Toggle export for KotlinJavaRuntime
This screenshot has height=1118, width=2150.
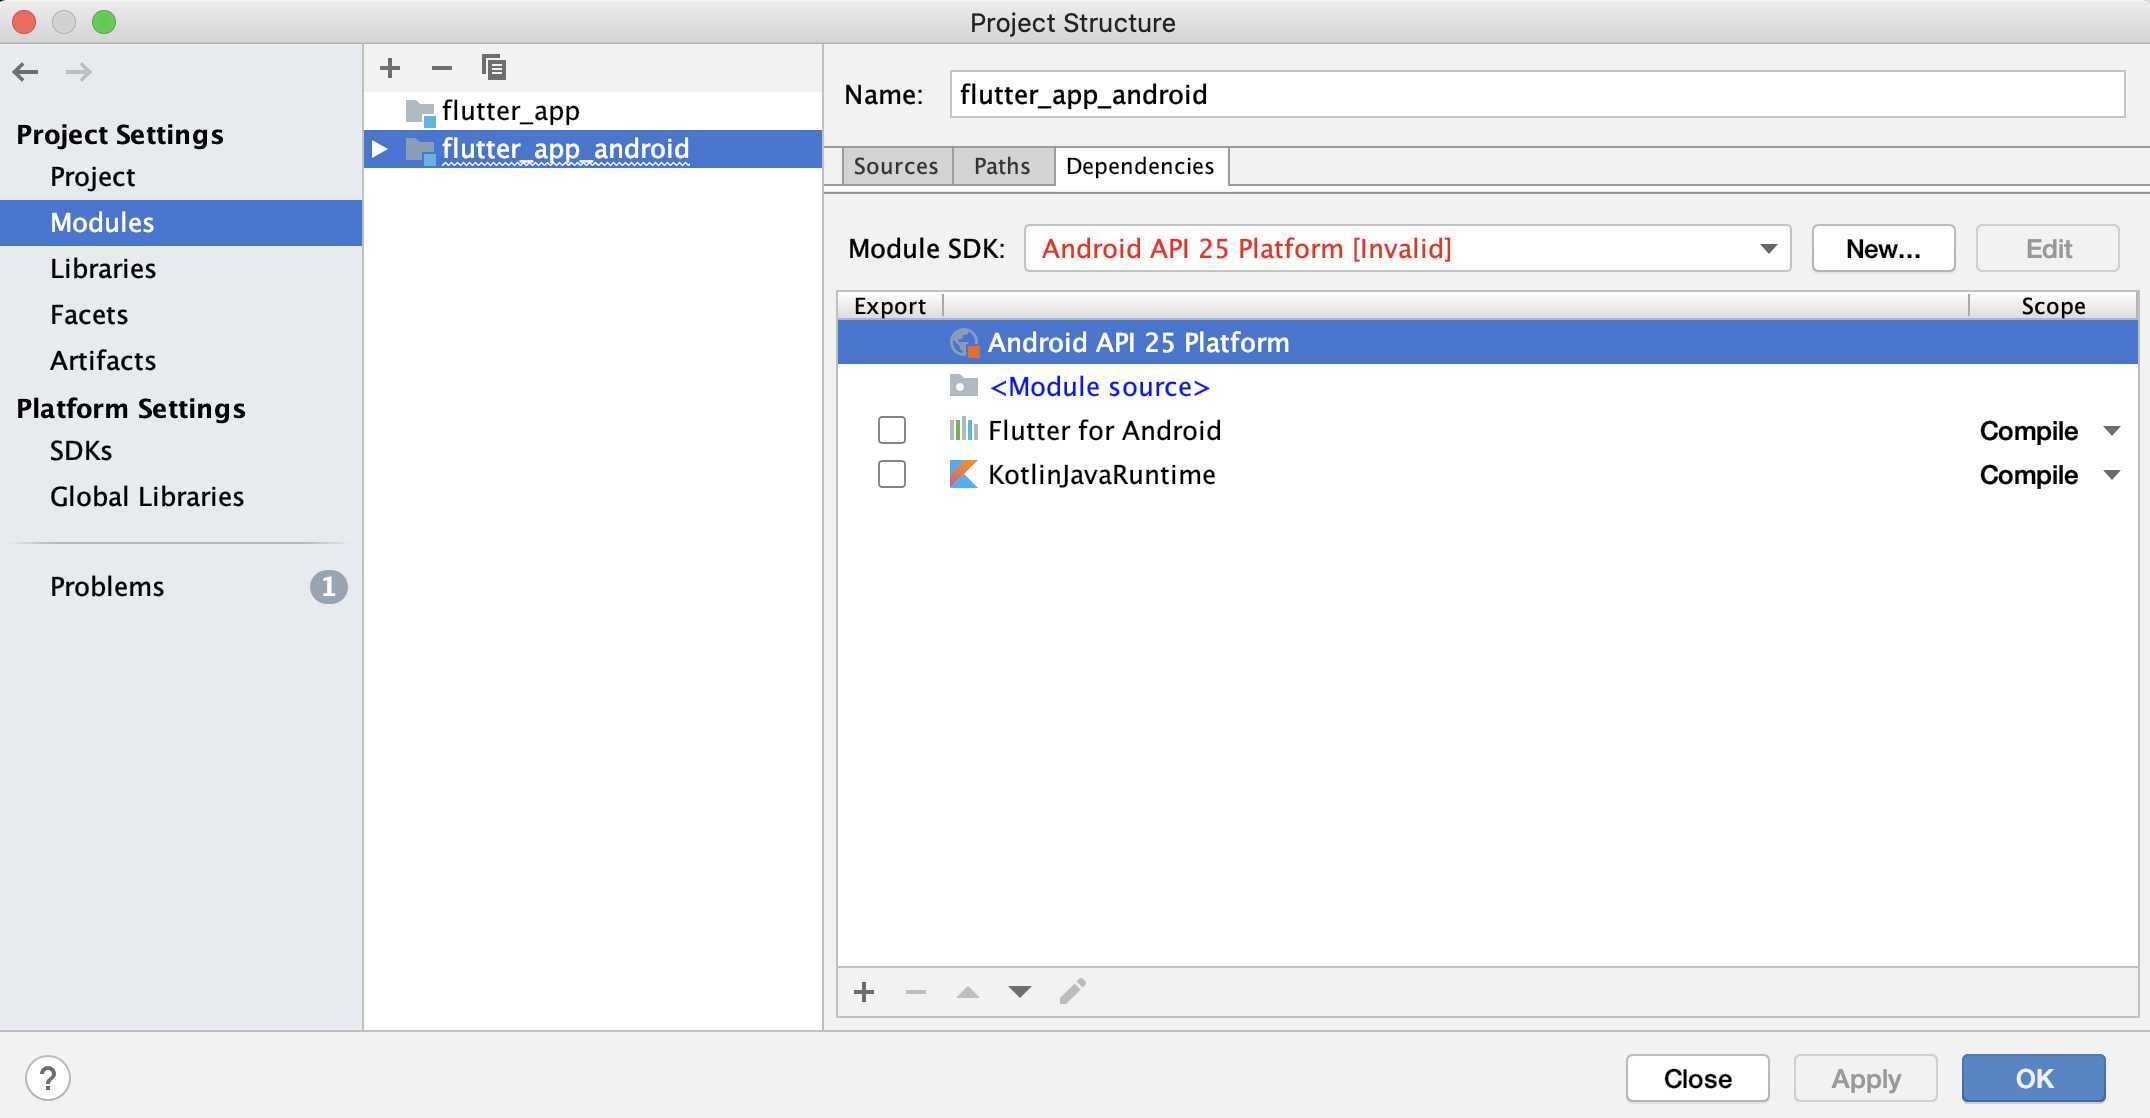point(892,474)
